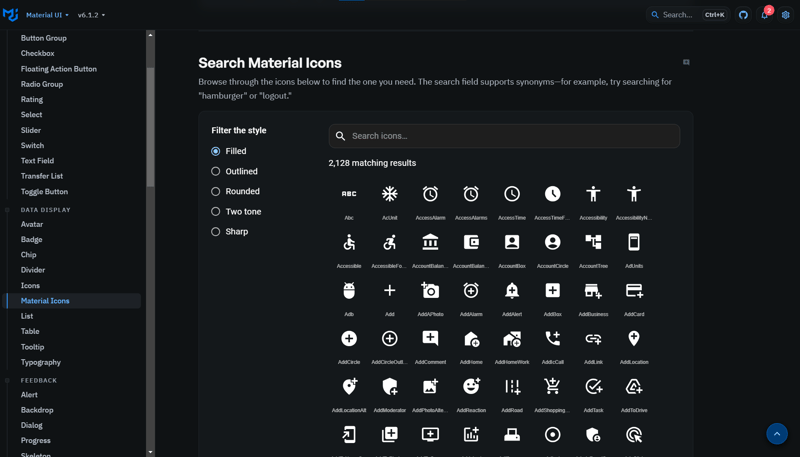This screenshot has height=457, width=800.
Task: Focus the Search icons input field
Action: tap(504, 136)
